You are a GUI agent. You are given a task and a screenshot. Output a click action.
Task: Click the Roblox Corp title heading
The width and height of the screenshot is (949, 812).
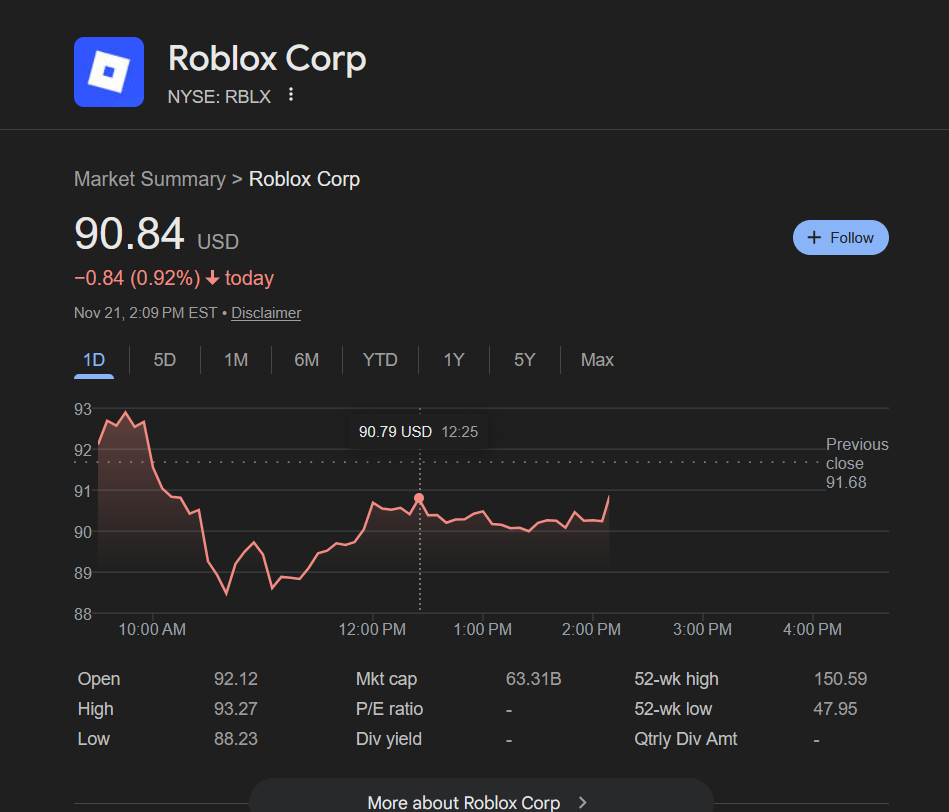tap(267, 59)
